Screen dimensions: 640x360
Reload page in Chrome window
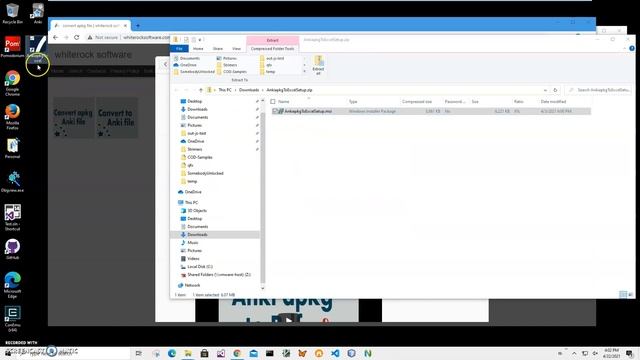pyautogui.click(x=76, y=37)
